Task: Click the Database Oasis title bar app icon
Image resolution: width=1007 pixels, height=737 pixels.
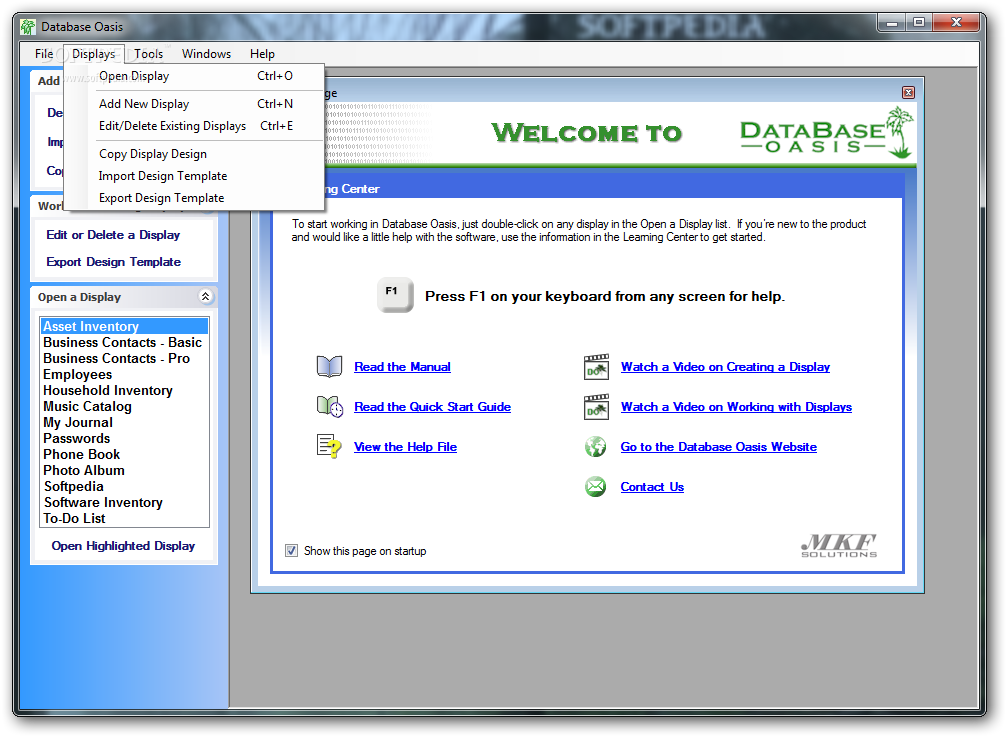Action: [28, 27]
